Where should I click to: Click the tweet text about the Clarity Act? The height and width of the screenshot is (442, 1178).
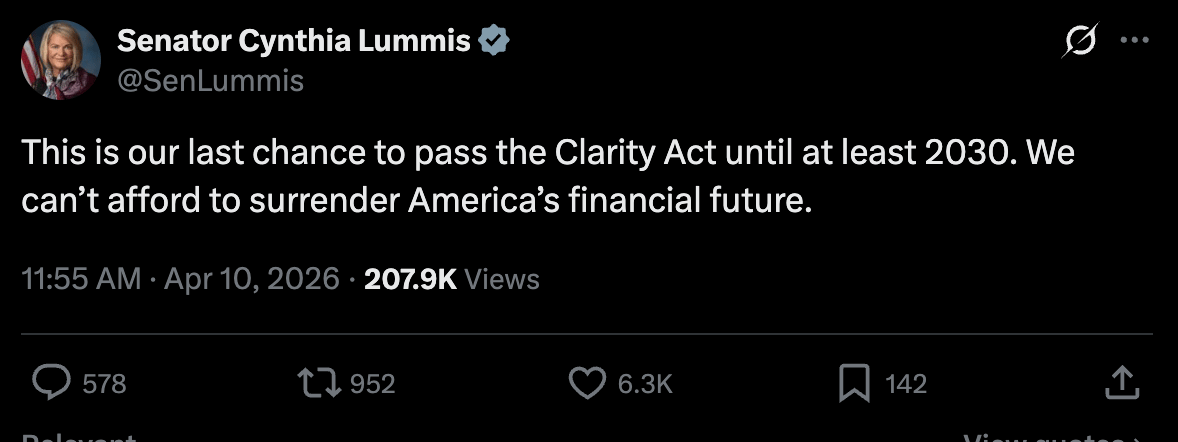pos(548,177)
